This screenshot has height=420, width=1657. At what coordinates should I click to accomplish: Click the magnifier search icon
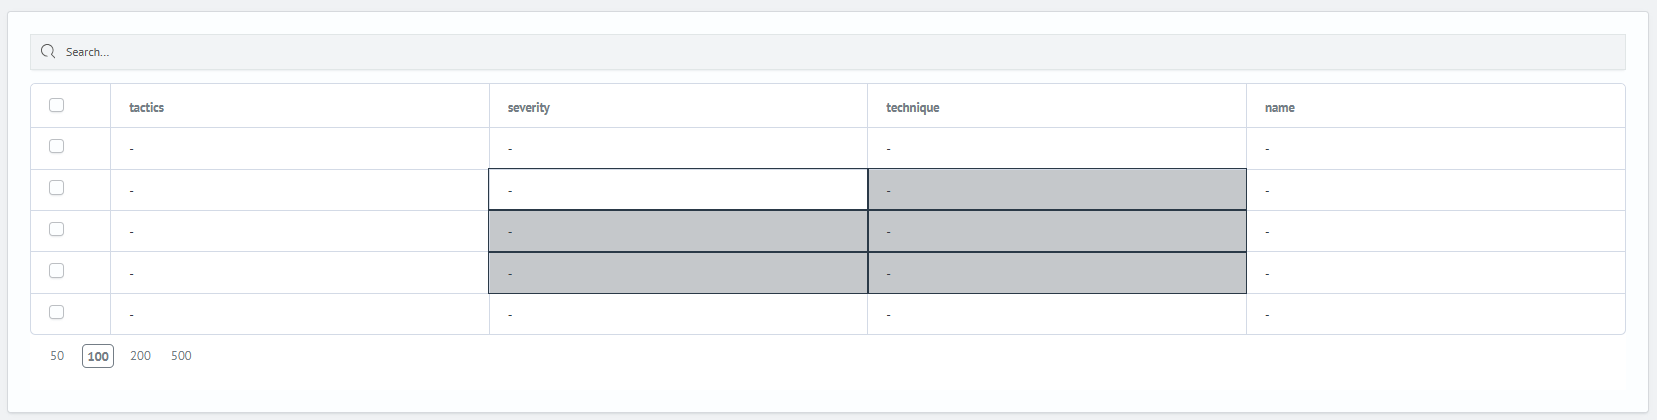(x=48, y=52)
